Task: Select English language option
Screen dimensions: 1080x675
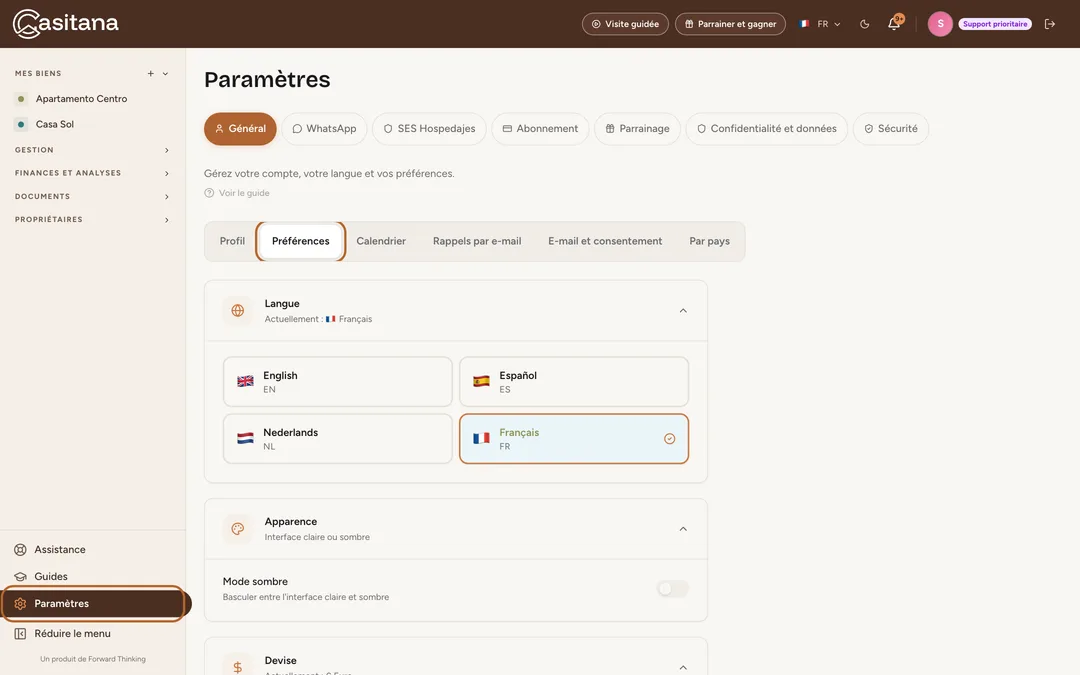Action: (x=338, y=382)
